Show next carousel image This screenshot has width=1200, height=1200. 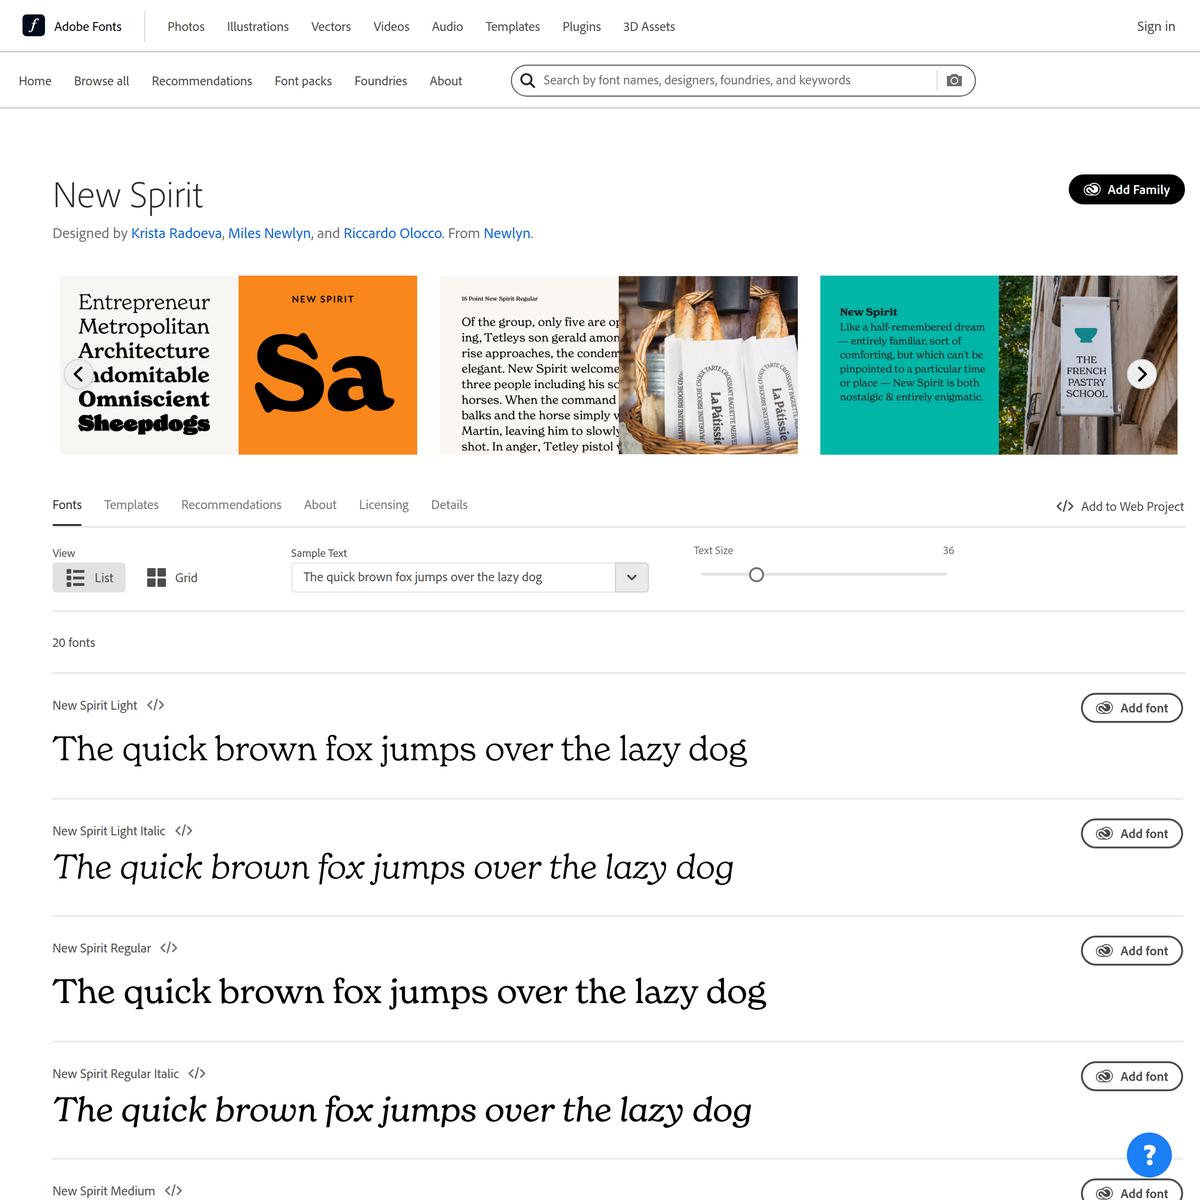click(1141, 374)
